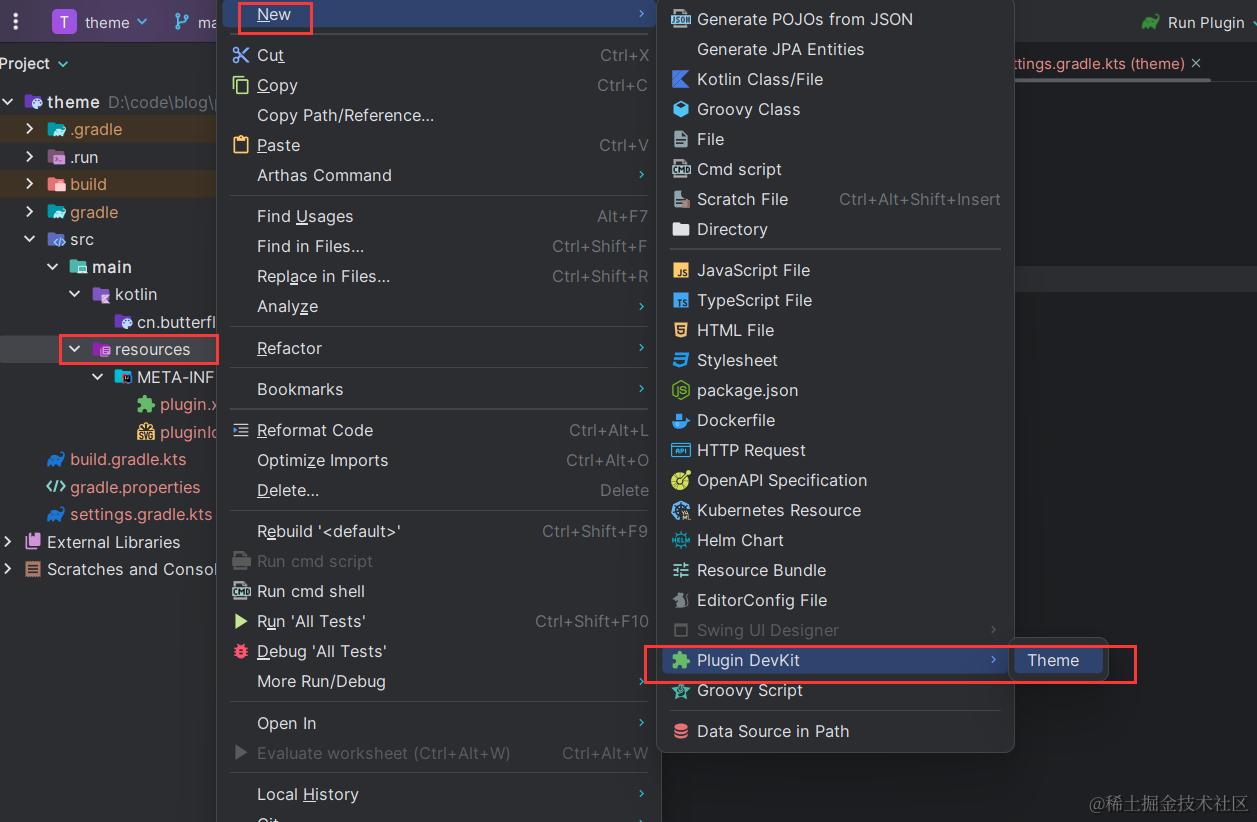The image size is (1257, 822).
Task: Click the JavaScript File icon
Action: (681, 270)
